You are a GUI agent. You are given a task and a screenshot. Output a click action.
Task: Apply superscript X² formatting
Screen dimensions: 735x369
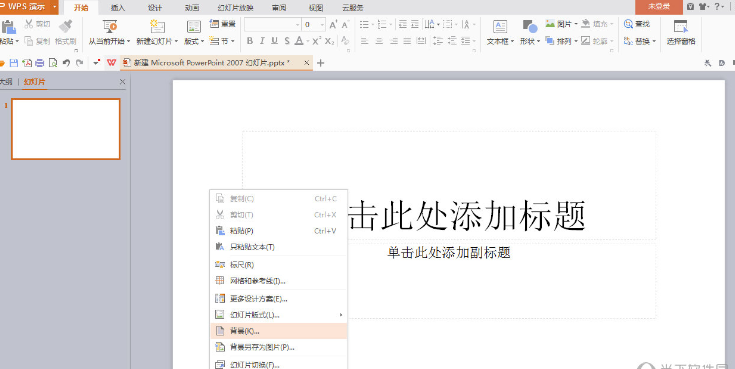click(317, 41)
